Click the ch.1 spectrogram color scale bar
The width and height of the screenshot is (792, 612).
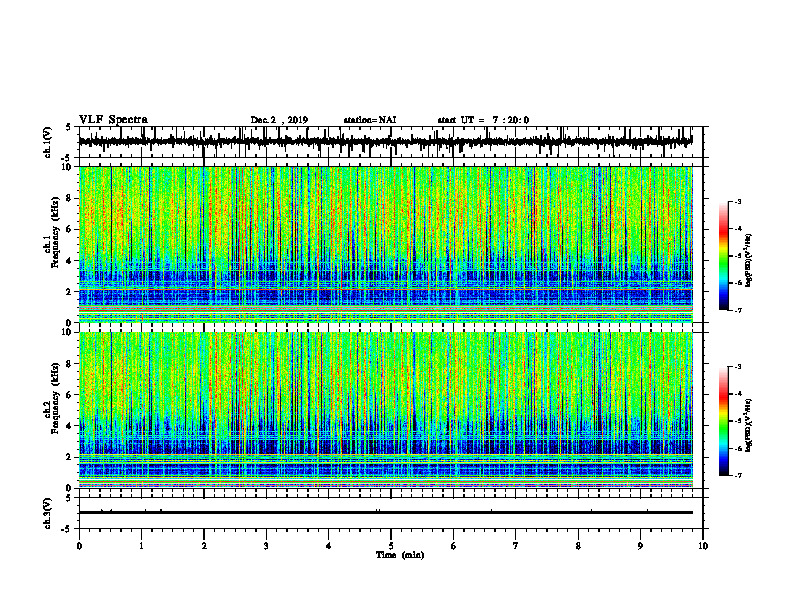[x=723, y=256]
